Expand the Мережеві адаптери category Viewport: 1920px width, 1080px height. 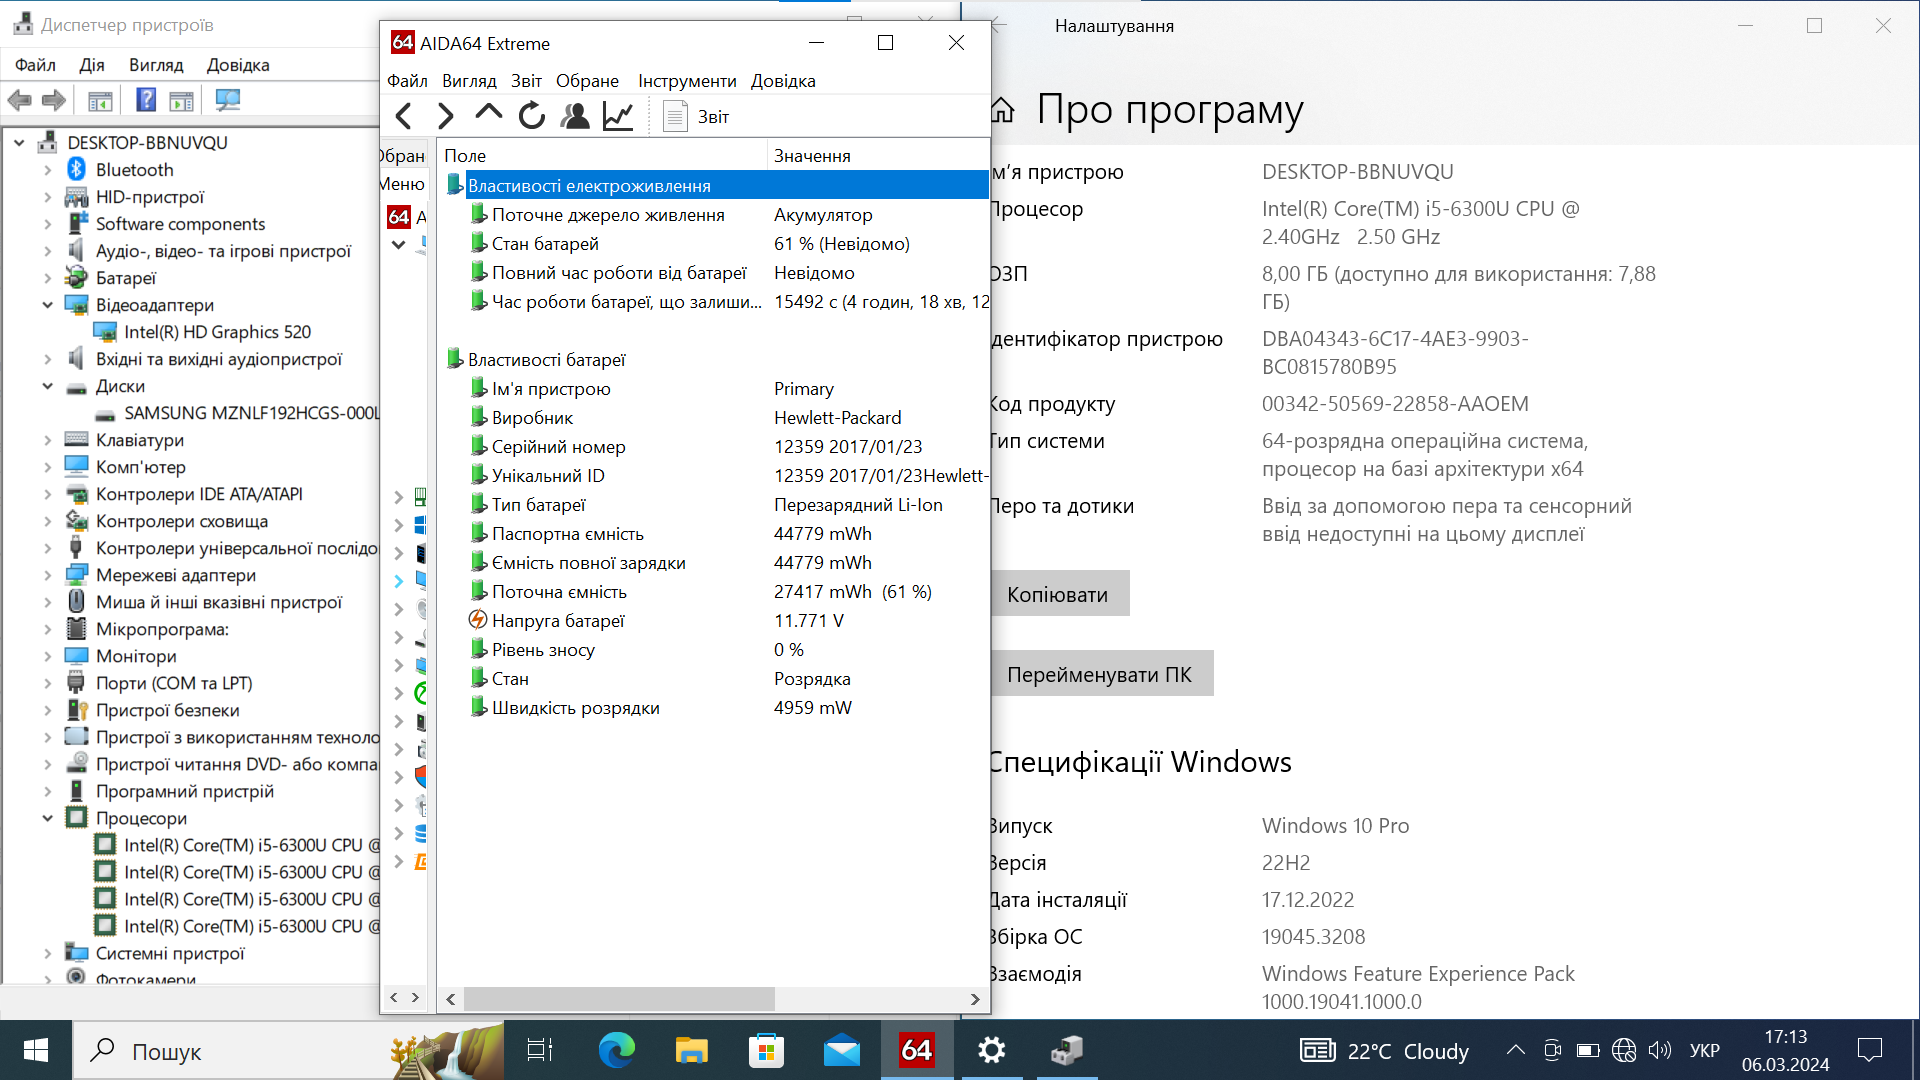[47, 575]
